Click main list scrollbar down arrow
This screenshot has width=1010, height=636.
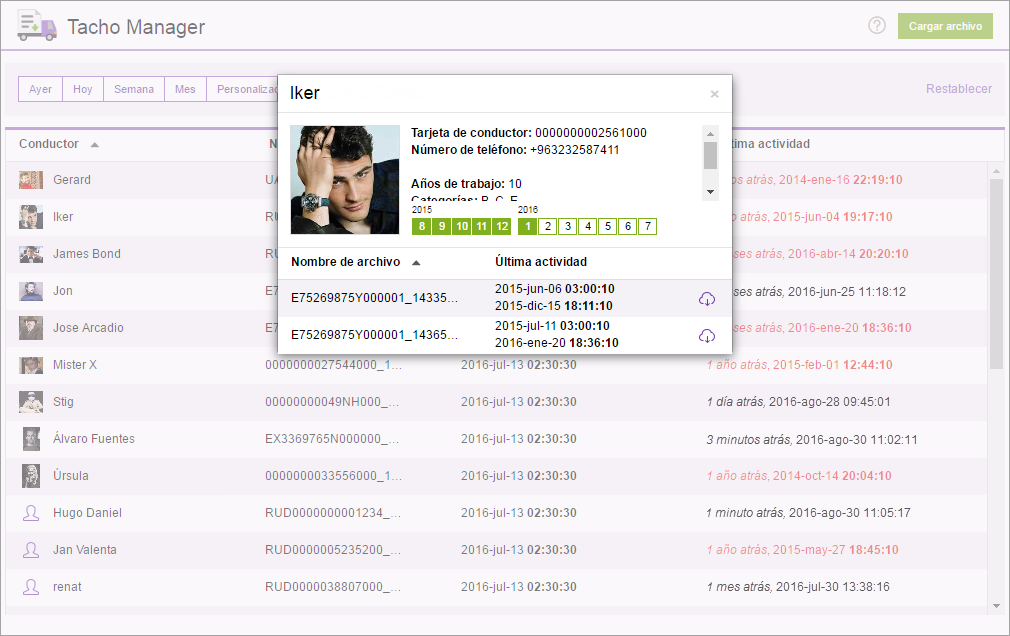(x=996, y=606)
